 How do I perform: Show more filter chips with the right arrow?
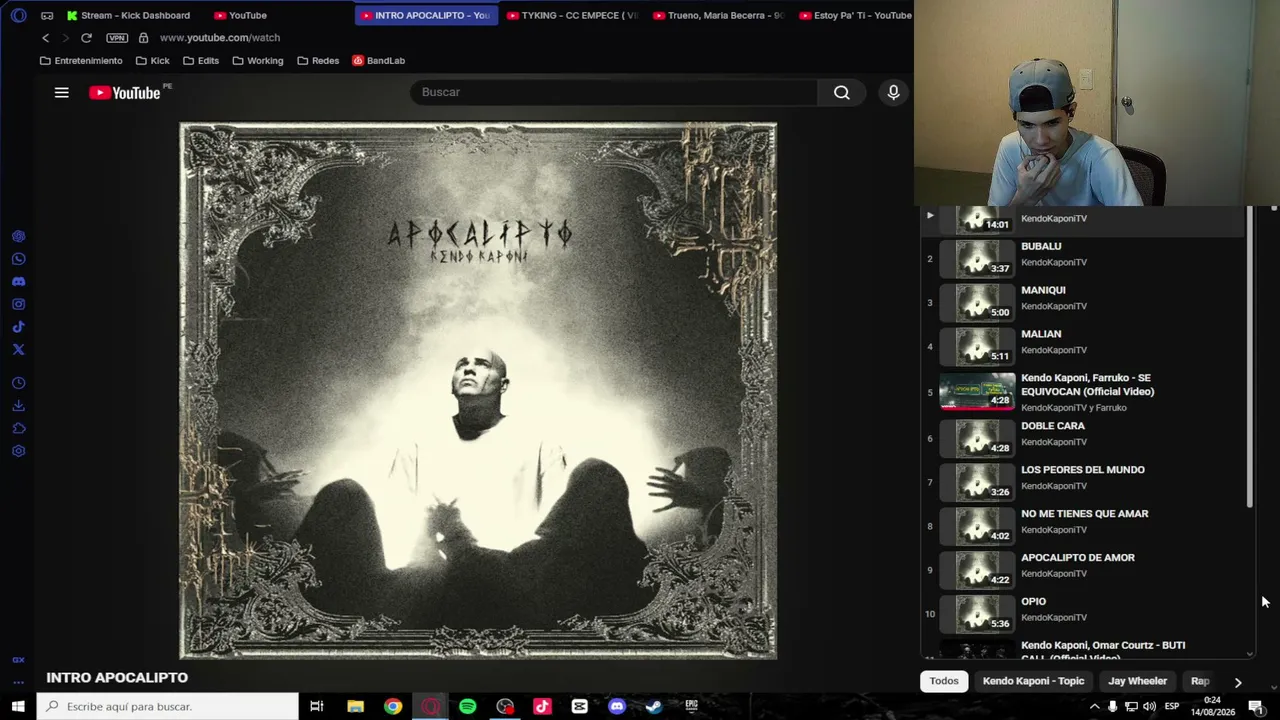pos(1237,682)
